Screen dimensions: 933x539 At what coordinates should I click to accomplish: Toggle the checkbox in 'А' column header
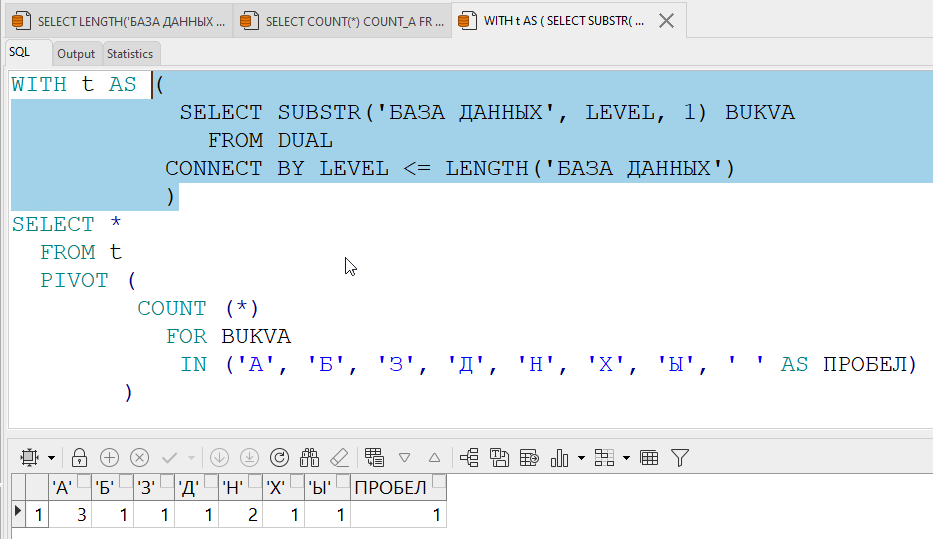[x=83, y=483]
